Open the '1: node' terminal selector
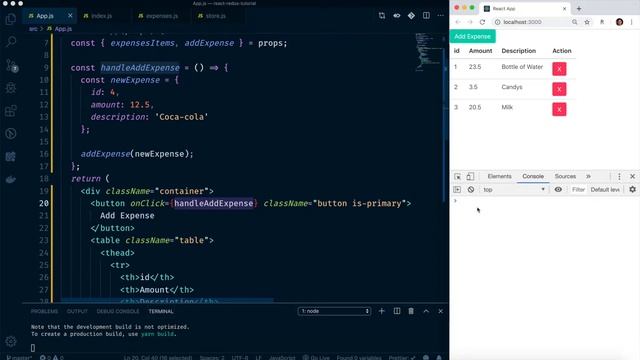Viewport: 640px width, 360px height. [334, 311]
